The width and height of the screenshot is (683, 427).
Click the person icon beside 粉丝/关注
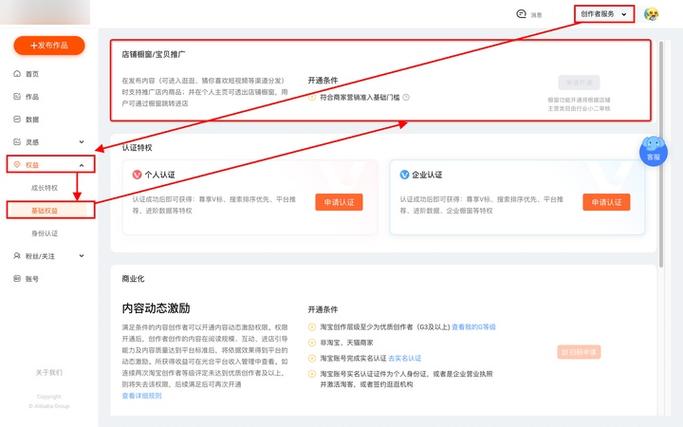tap(17, 255)
